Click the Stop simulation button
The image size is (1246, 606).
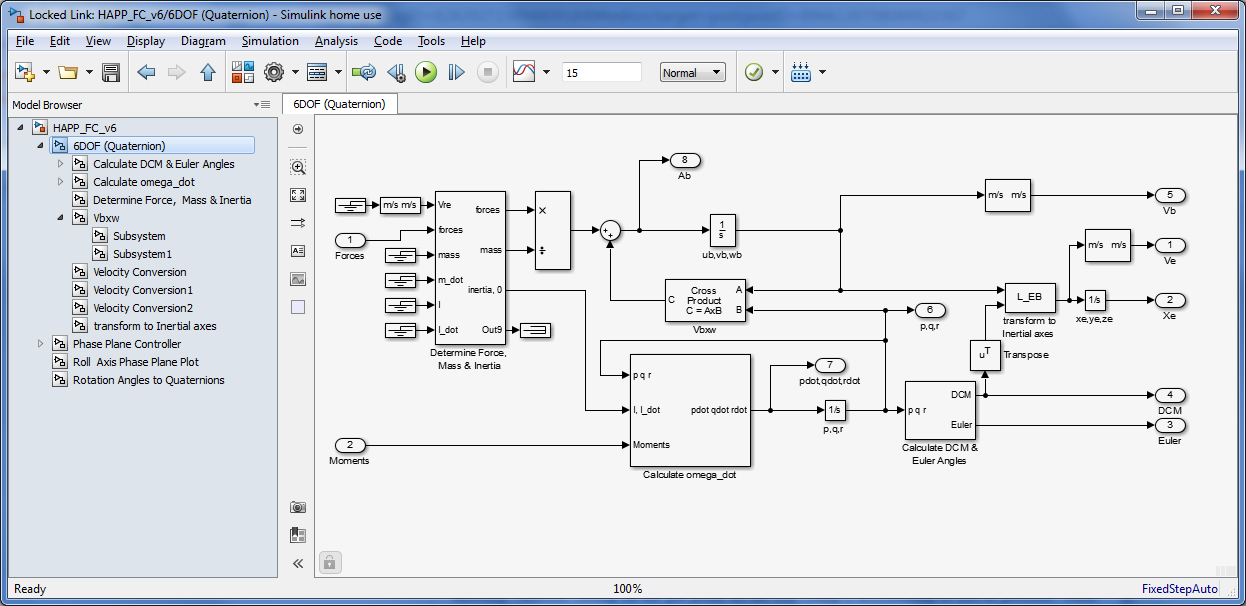(487, 72)
